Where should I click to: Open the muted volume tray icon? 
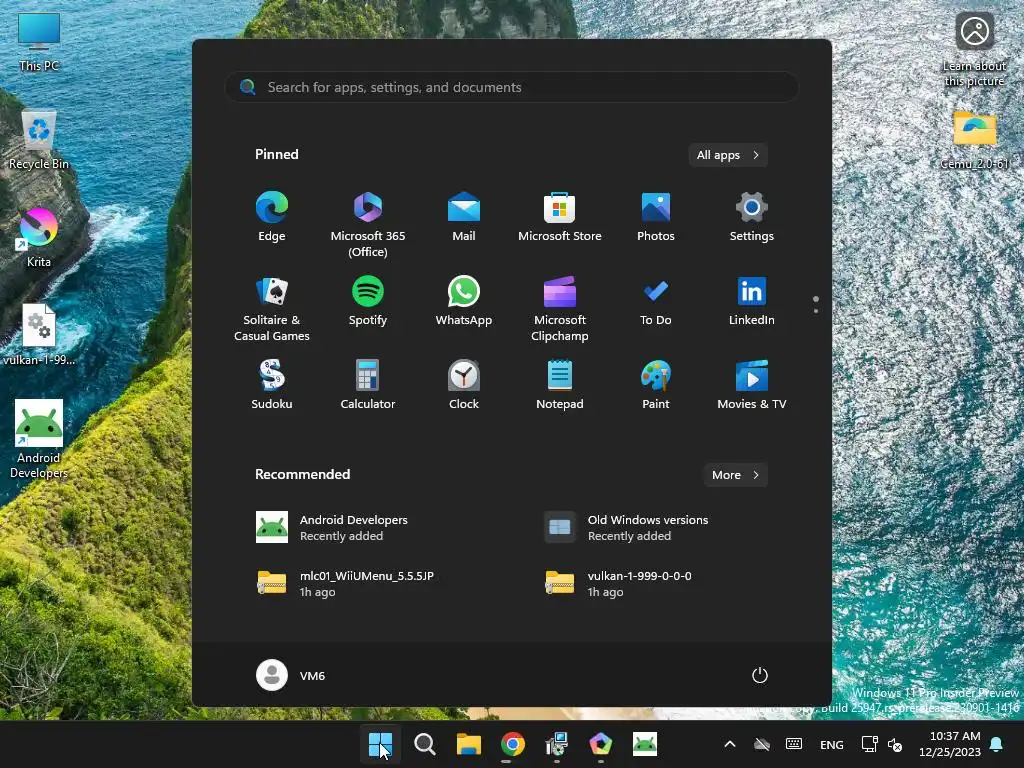click(x=895, y=744)
